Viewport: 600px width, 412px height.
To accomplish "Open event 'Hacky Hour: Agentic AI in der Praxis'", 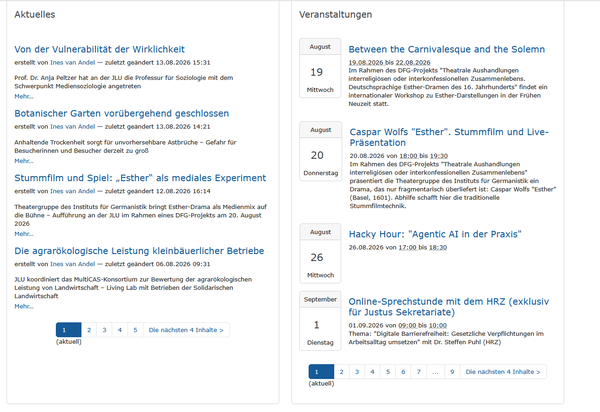I will [435, 234].
